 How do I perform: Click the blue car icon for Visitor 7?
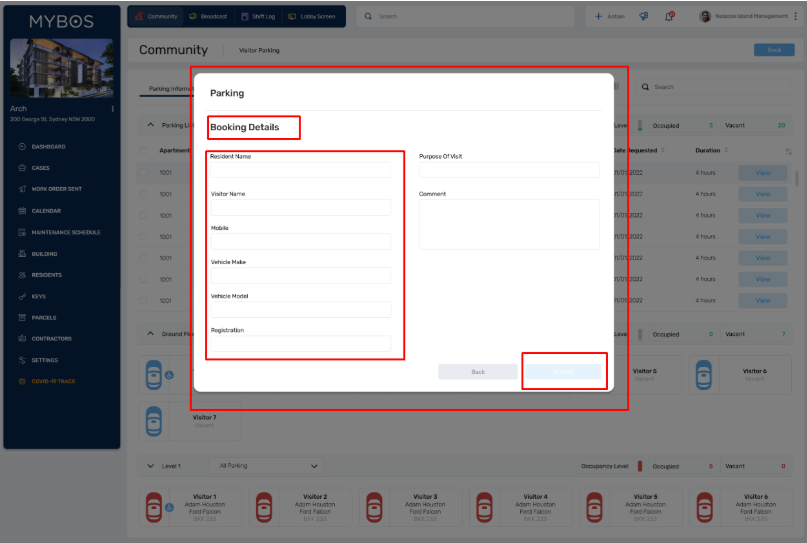click(153, 419)
